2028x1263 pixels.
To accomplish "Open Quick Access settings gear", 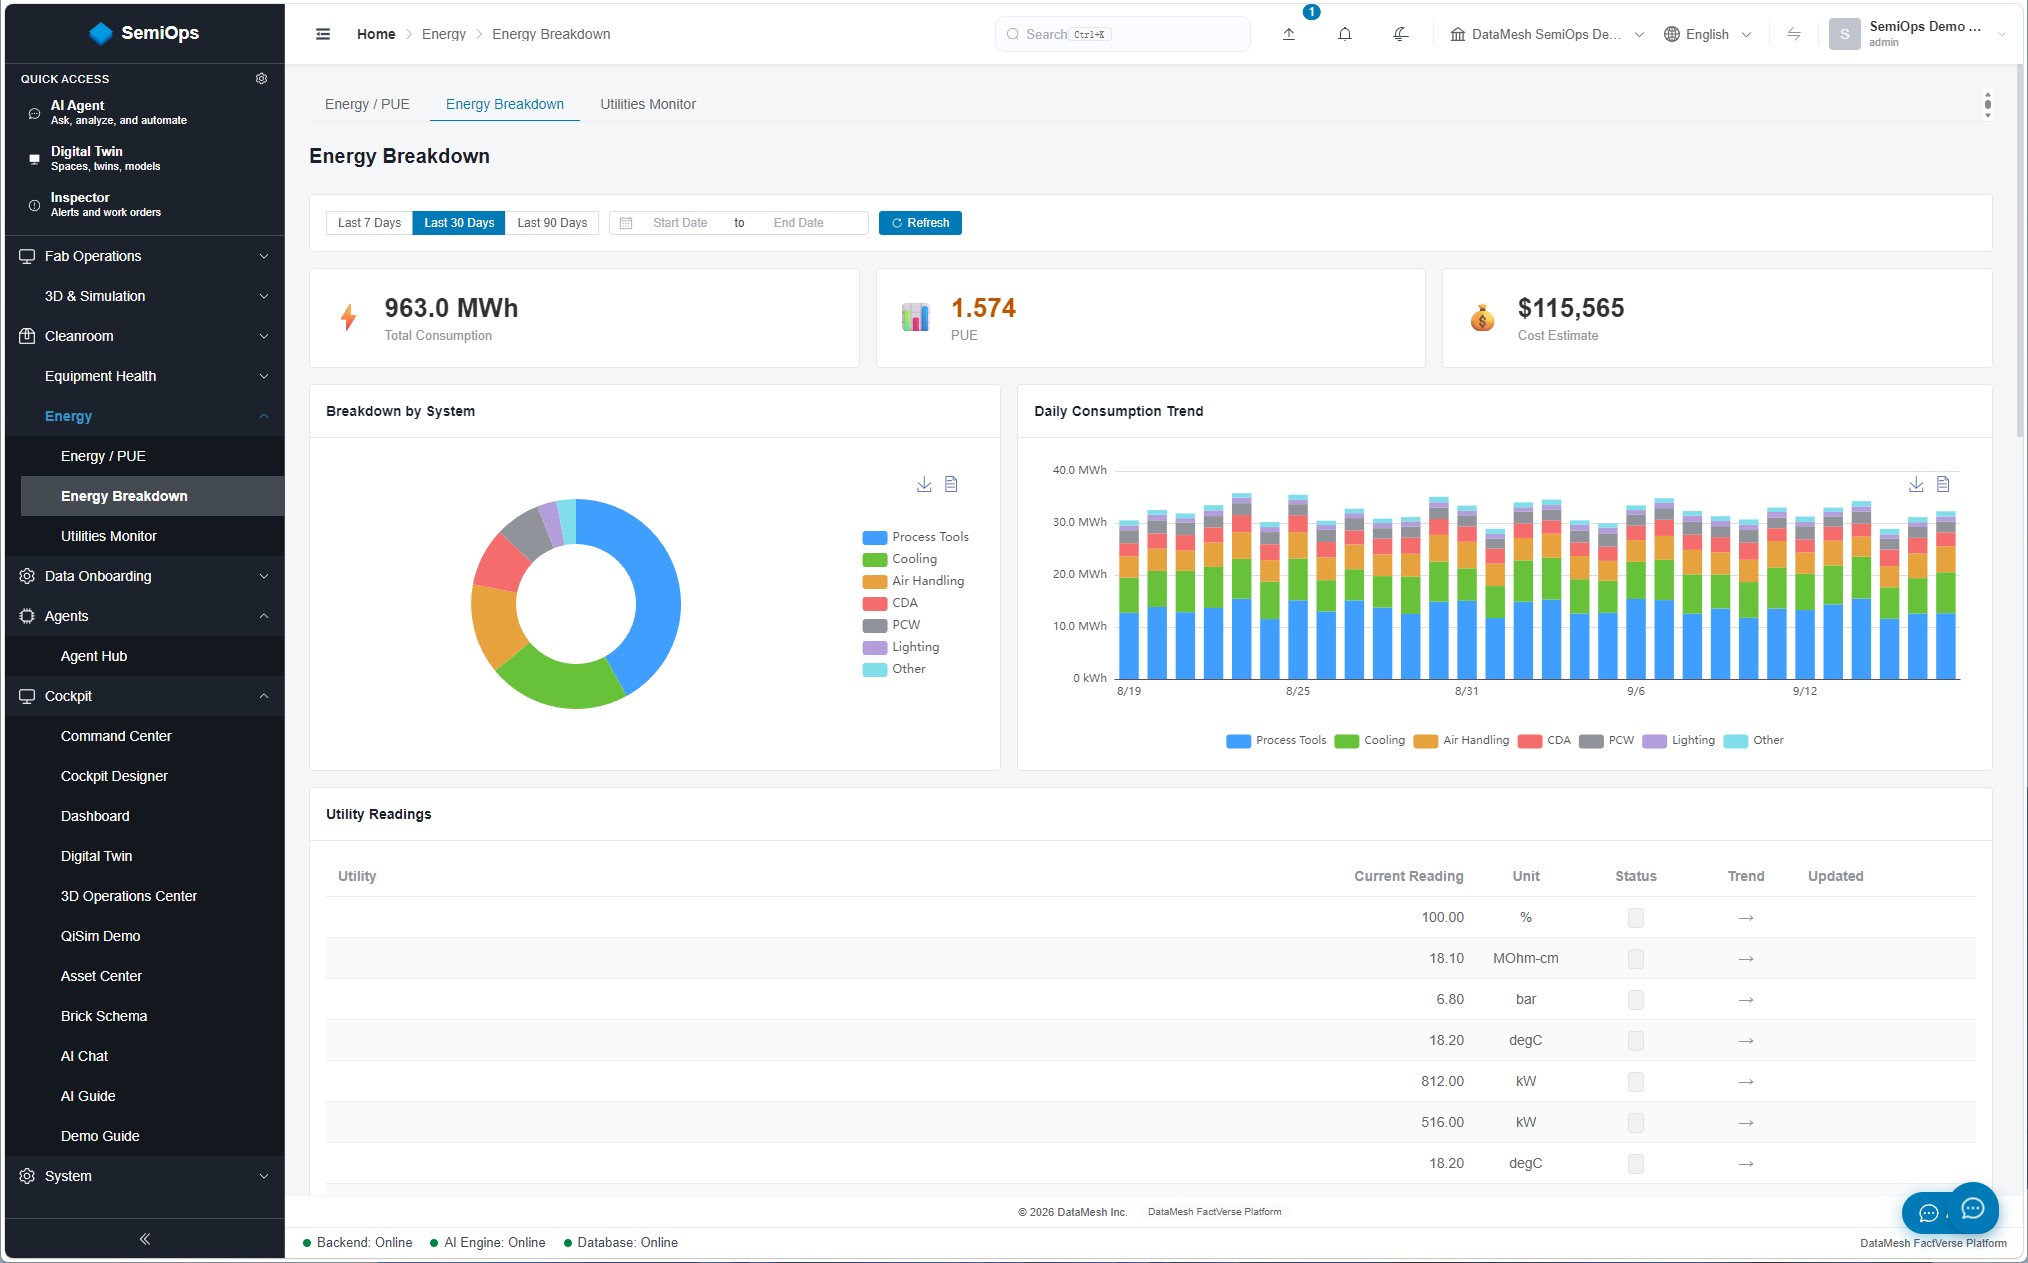I will coord(261,78).
